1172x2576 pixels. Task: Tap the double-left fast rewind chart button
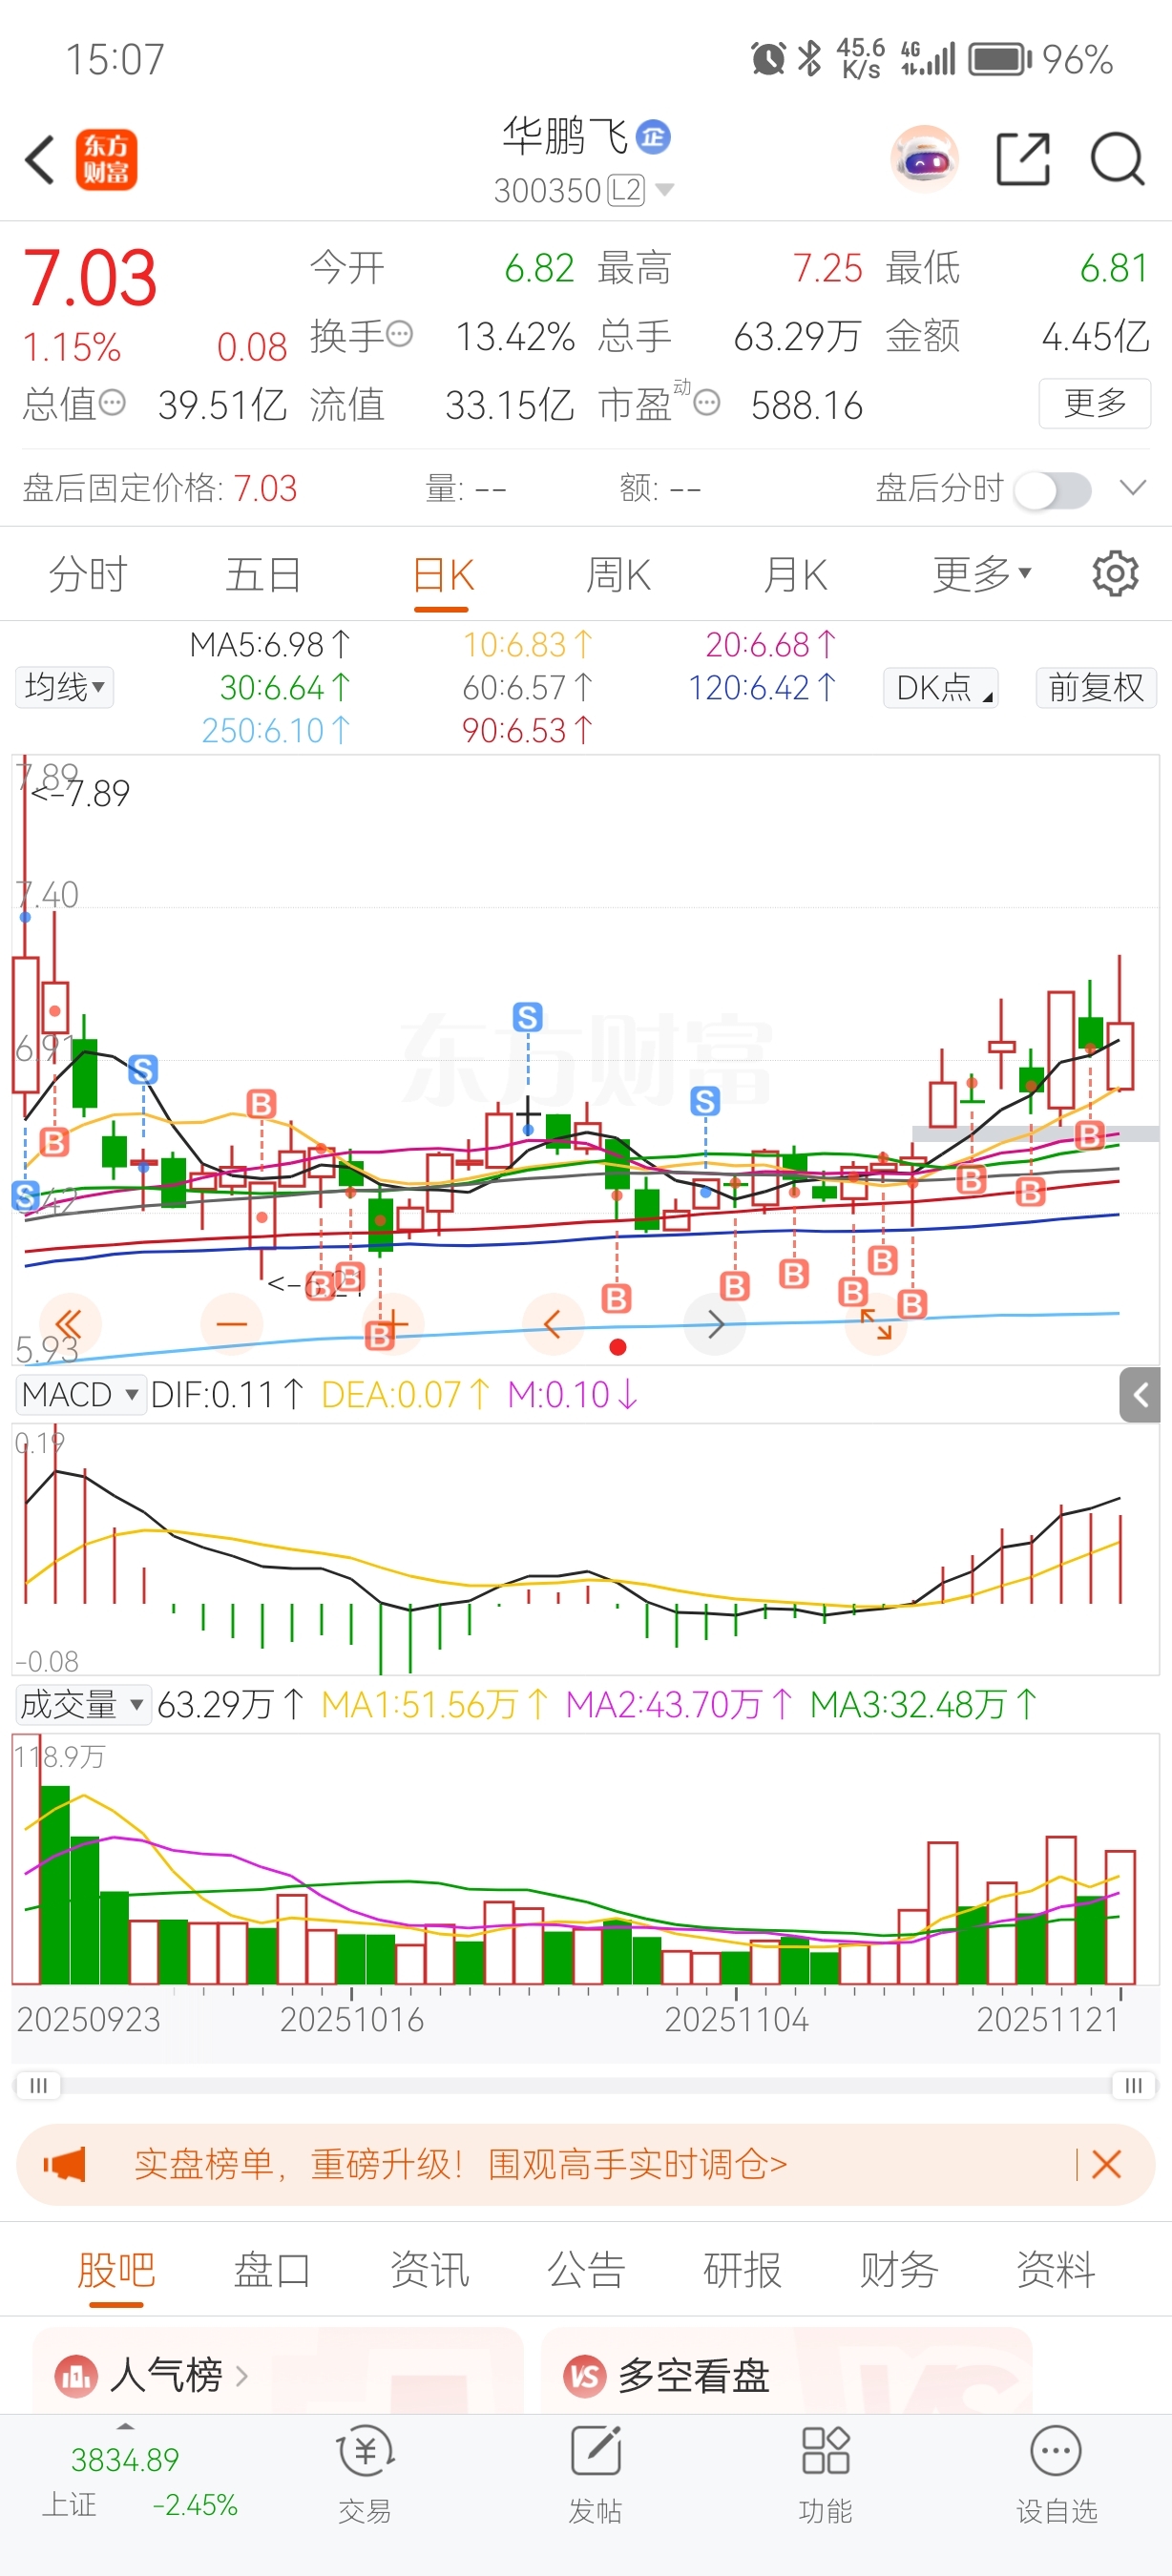click(69, 1325)
